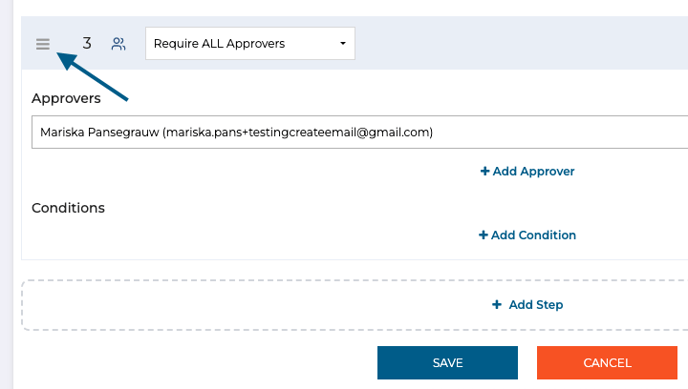
Task: Click the Add Condition link text
Action: [533, 235]
